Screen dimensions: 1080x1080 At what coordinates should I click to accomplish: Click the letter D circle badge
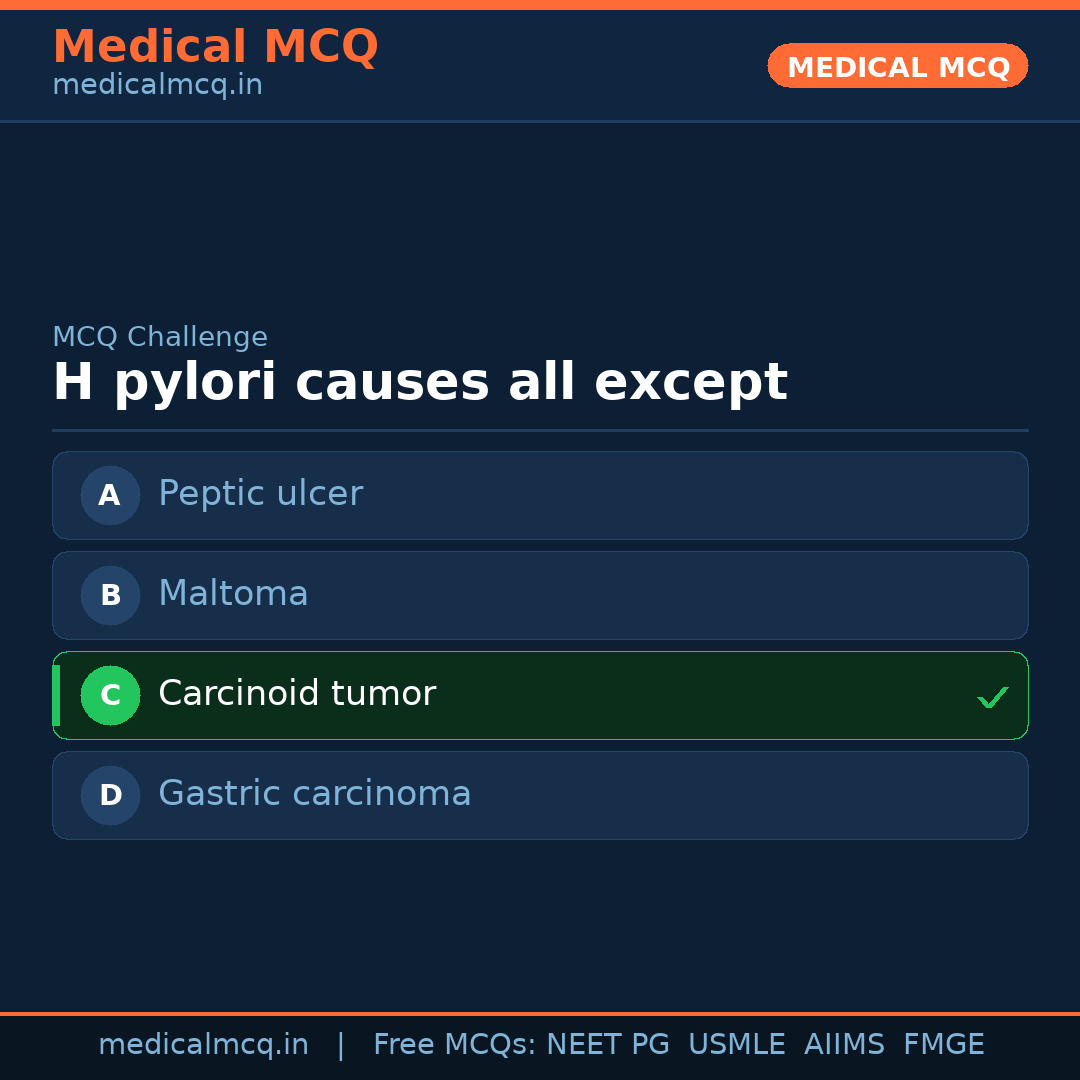click(x=110, y=795)
